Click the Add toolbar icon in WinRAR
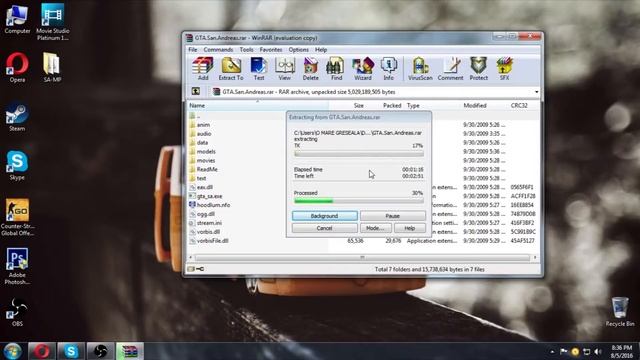The image size is (640, 360). [203, 69]
